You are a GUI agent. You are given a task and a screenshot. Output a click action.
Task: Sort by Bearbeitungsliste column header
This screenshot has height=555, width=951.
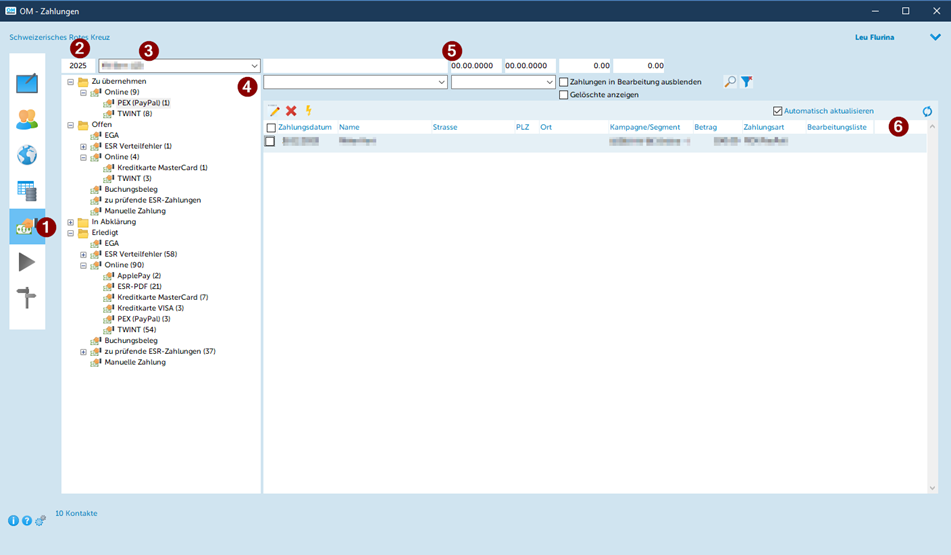[x=836, y=127]
